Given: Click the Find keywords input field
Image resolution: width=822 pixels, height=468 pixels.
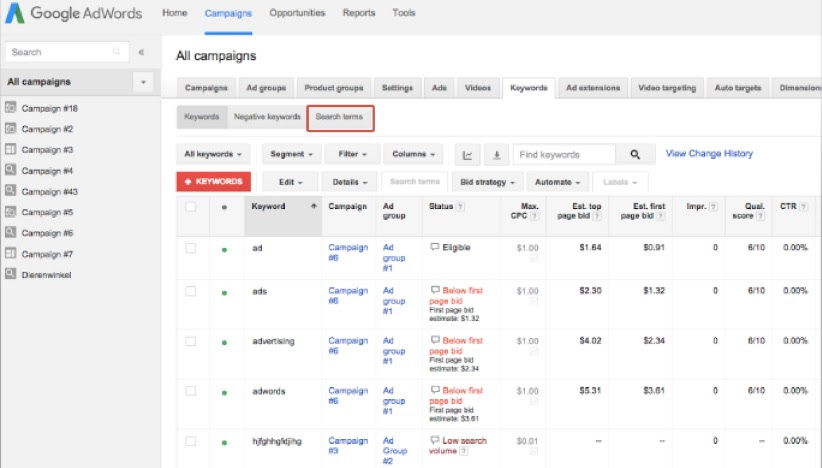Looking at the screenshot, I should [x=564, y=155].
